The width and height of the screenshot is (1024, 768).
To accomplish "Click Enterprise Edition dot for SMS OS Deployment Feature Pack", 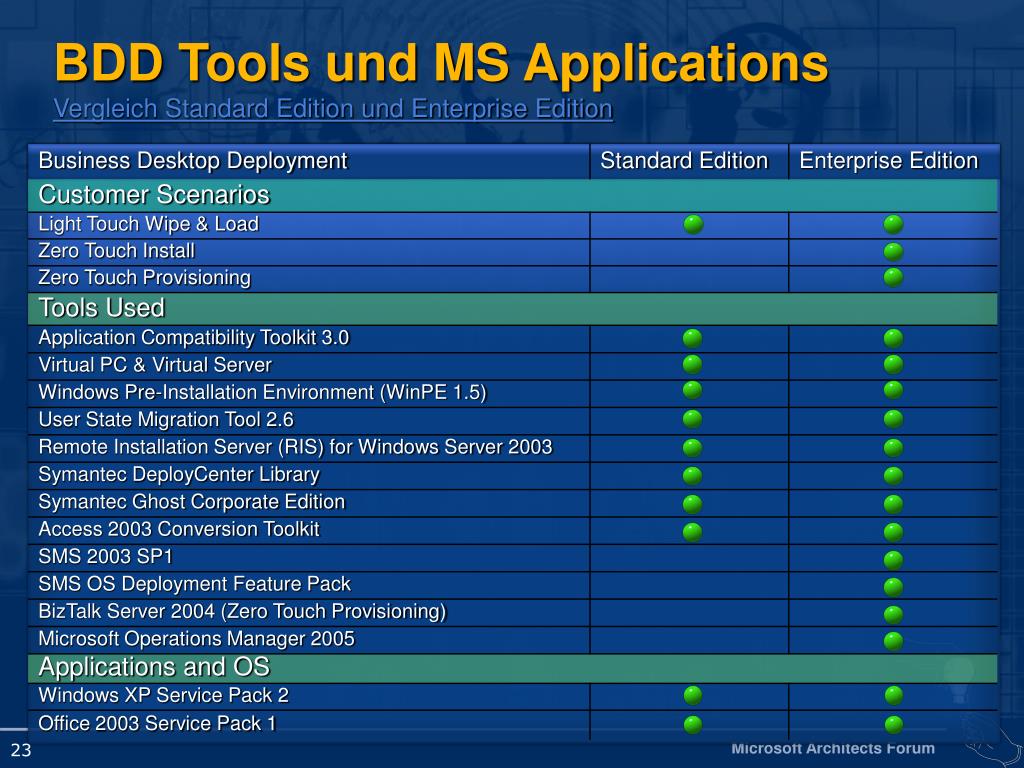I will coord(893,587).
